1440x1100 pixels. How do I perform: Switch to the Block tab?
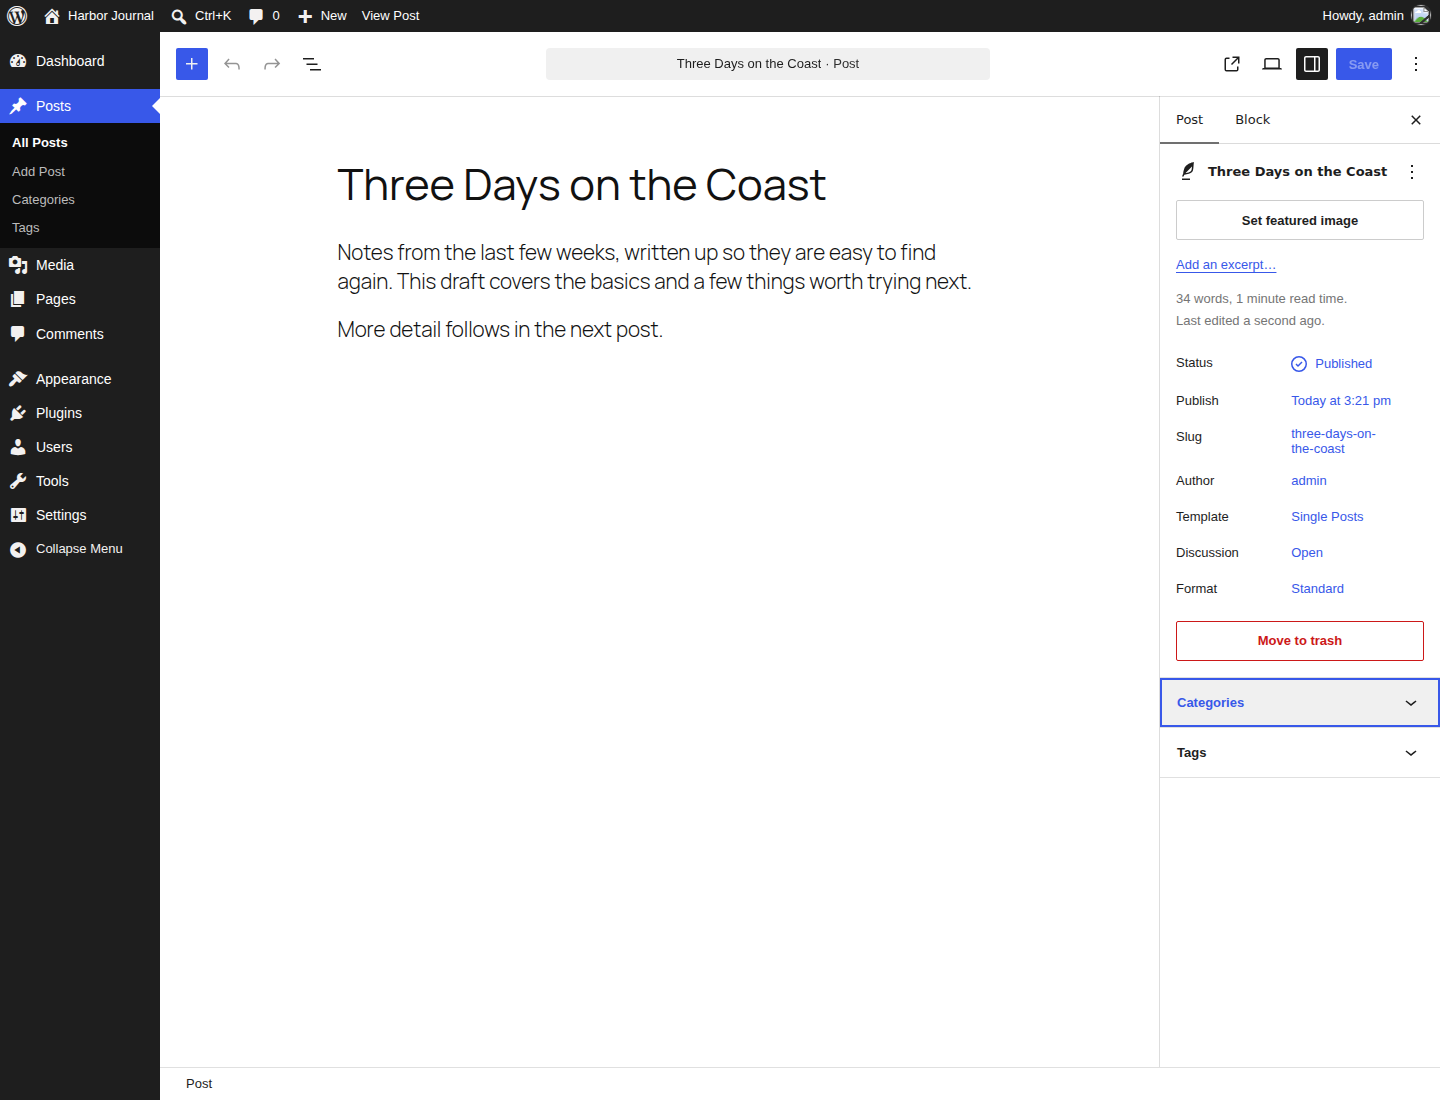point(1252,120)
